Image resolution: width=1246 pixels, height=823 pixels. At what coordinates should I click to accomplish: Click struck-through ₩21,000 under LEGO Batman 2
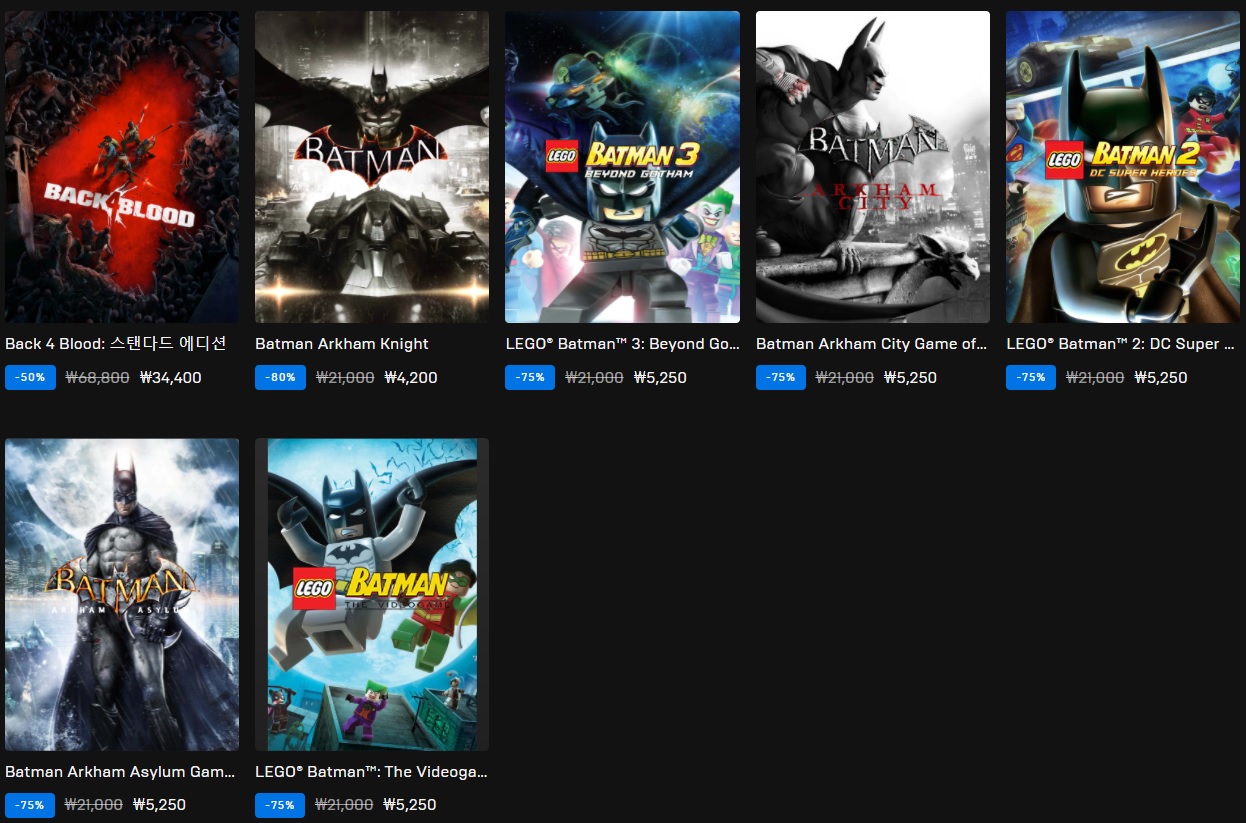pyautogui.click(x=1095, y=378)
